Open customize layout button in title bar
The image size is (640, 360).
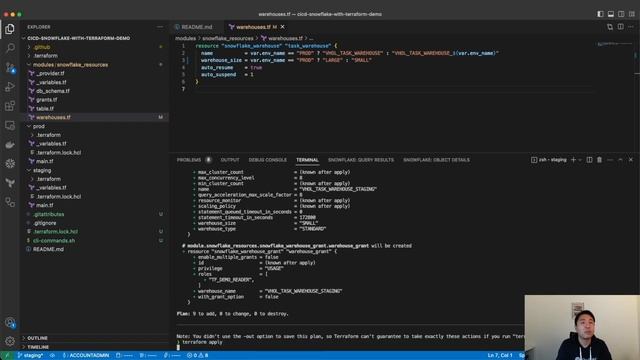(631, 14)
